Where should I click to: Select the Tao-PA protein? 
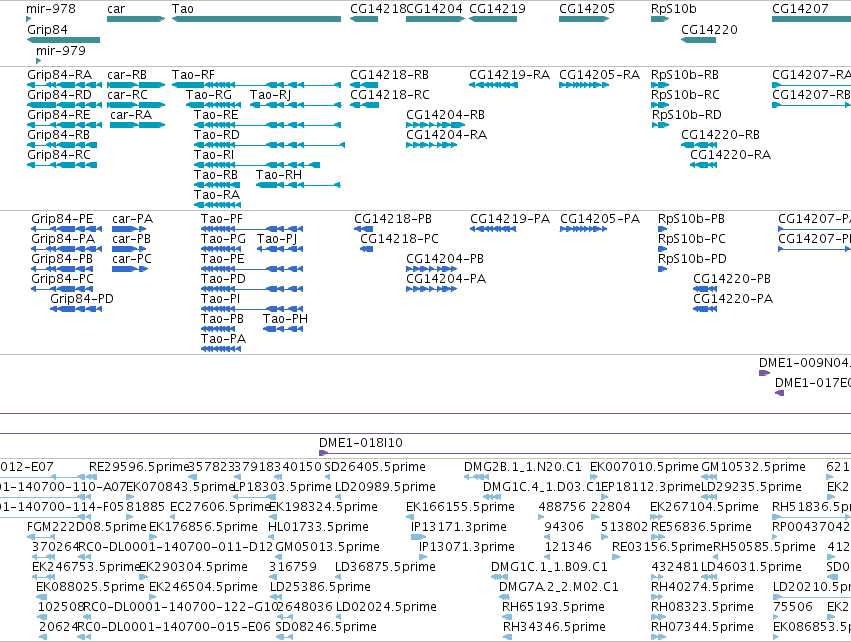221,349
